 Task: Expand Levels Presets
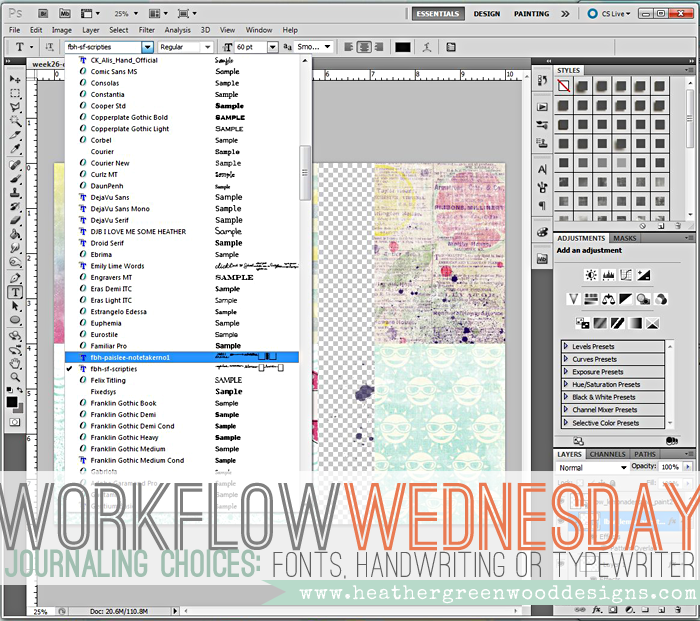[x=566, y=346]
